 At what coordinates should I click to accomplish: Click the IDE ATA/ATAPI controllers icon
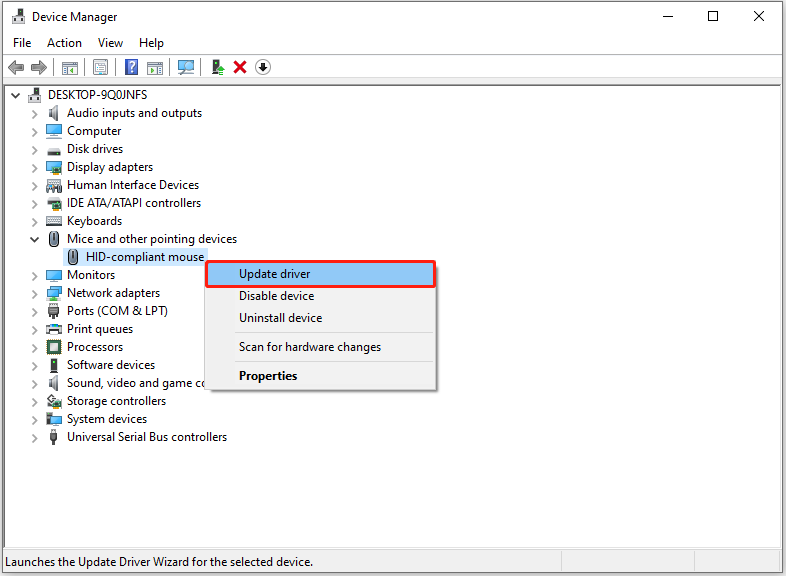pyautogui.click(x=54, y=204)
